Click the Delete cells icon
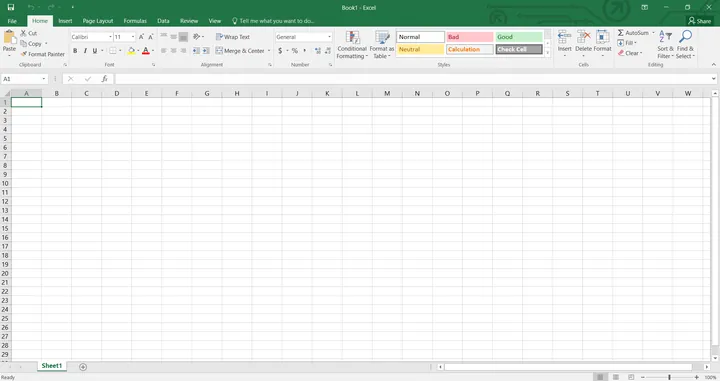Viewport: 720px width, 381px height. pos(584,37)
